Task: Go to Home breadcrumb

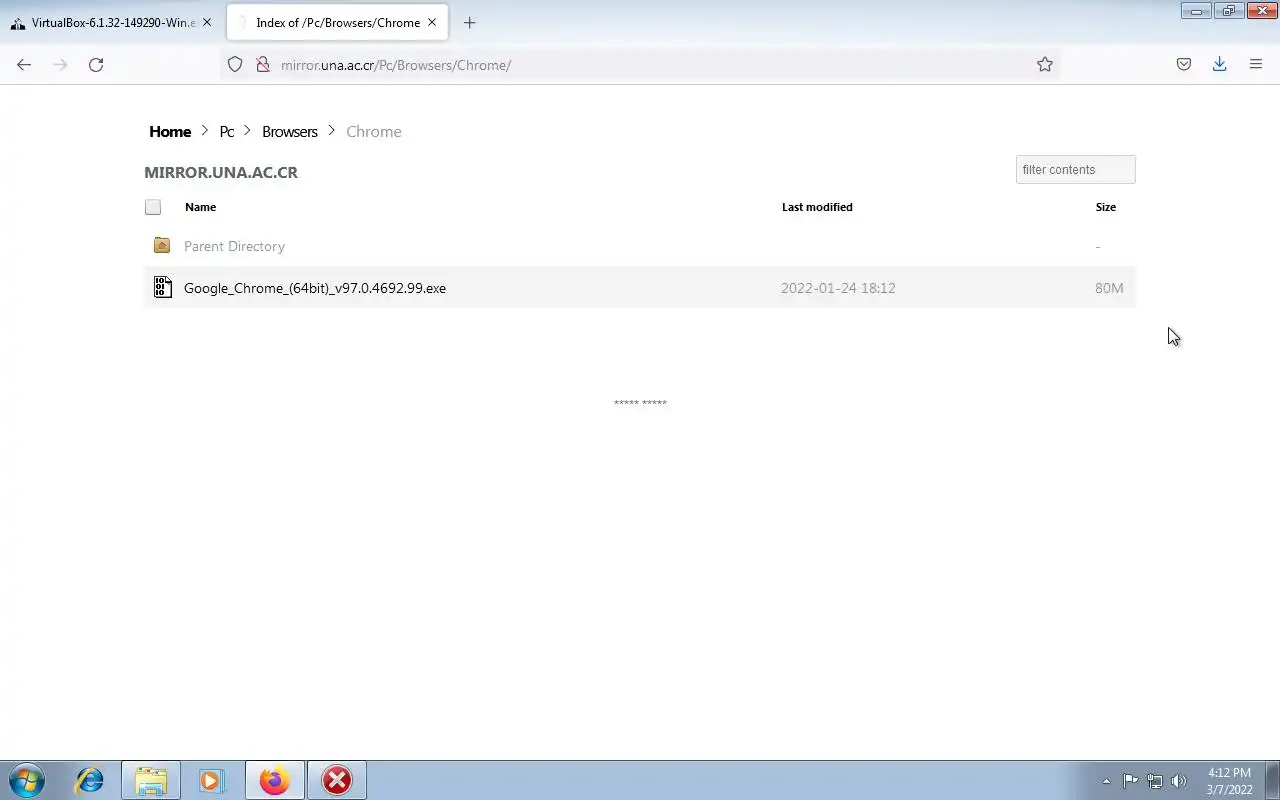Action: pyautogui.click(x=170, y=131)
